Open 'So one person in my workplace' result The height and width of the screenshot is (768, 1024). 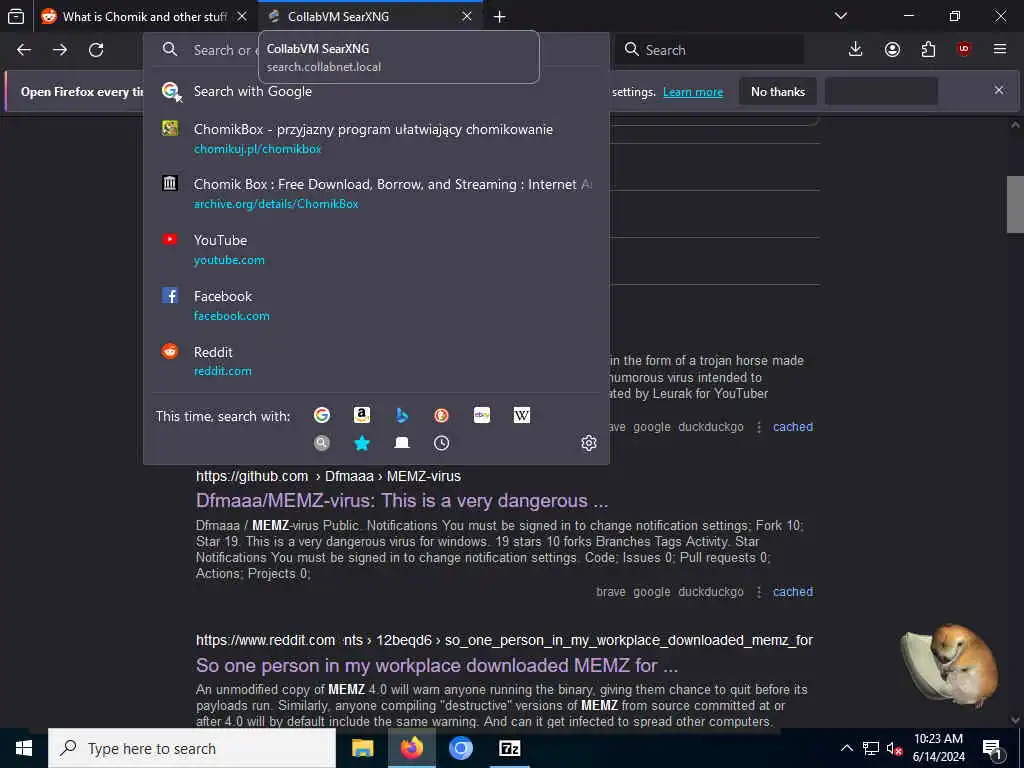click(437, 665)
